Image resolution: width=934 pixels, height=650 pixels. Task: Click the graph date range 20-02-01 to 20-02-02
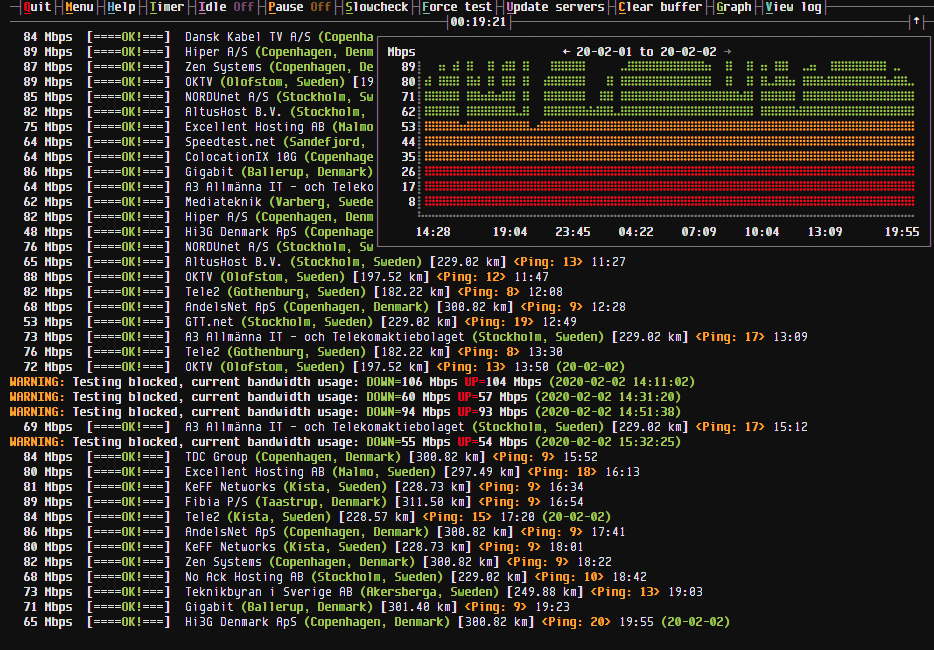point(646,52)
